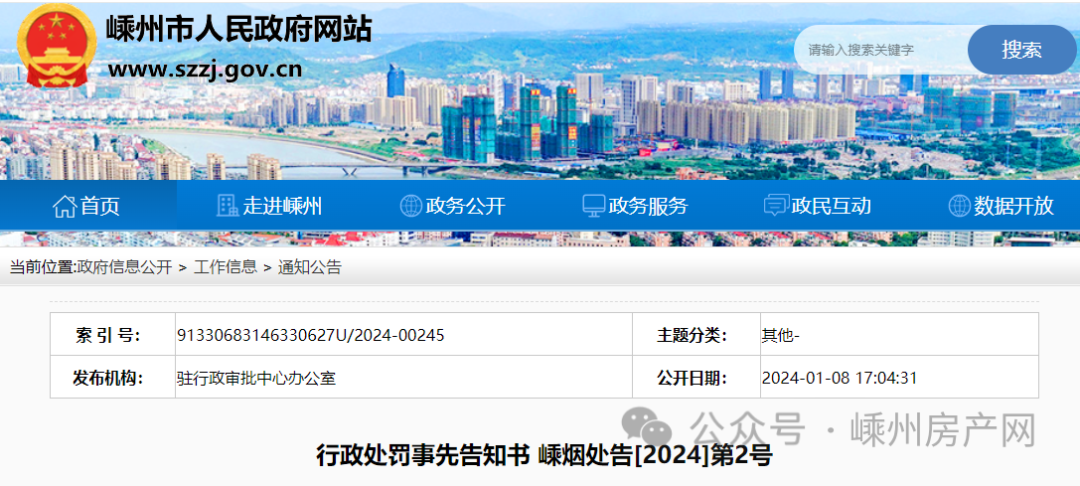Viewport: 1080px width, 486px height.
Task: Click the publish date 2024-01-08 17:04:31
Action: click(839, 378)
